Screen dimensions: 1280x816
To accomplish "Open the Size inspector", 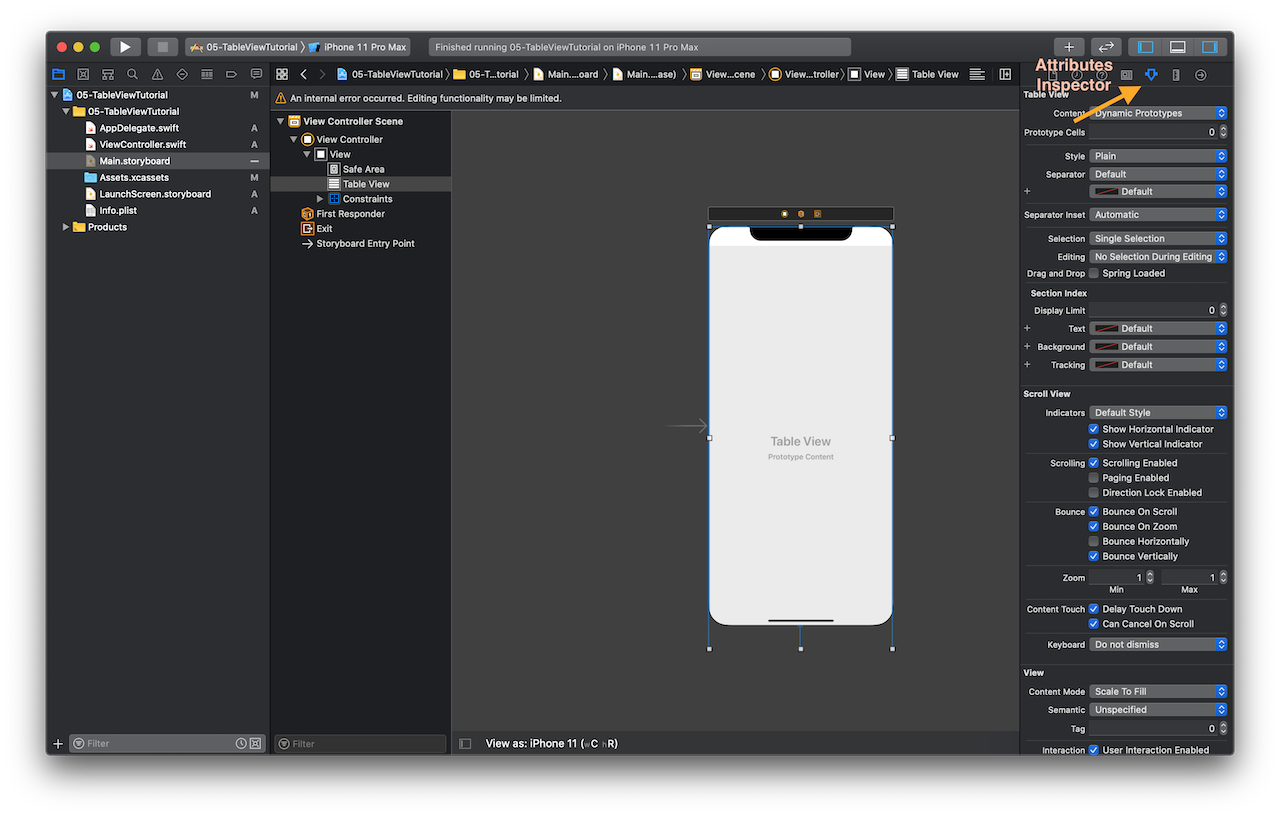I will click(x=1176, y=74).
